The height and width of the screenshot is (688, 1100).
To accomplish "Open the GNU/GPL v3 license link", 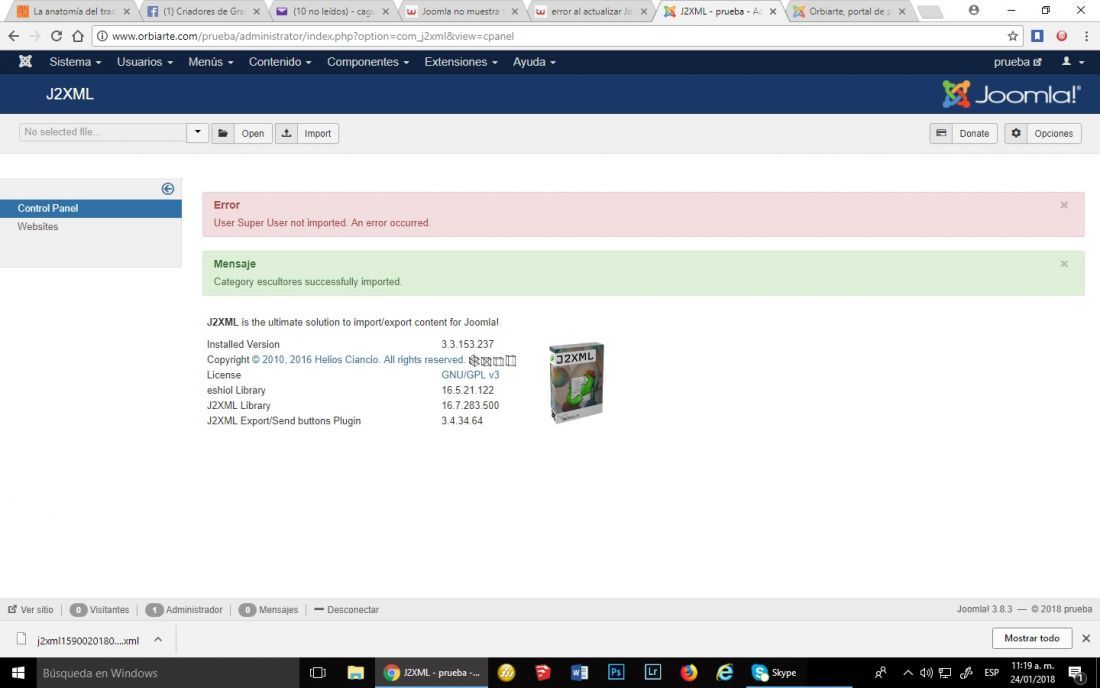I will click(470, 375).
